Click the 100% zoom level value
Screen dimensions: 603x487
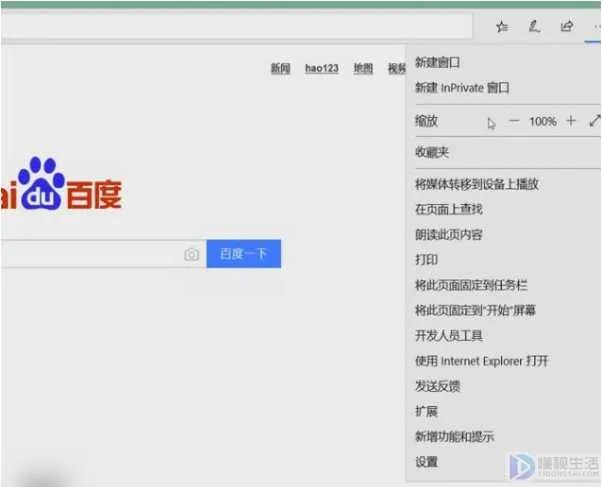pyautogui.click(x=543, y=122)
